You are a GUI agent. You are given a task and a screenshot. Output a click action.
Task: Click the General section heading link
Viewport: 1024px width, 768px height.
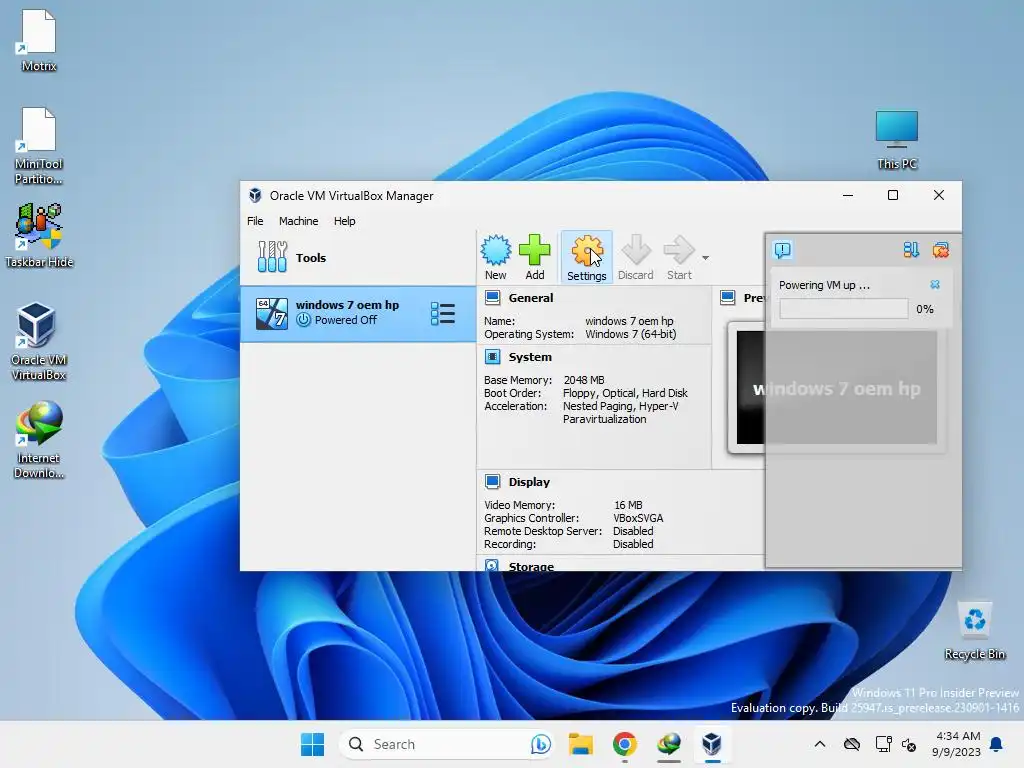[531, 298]
